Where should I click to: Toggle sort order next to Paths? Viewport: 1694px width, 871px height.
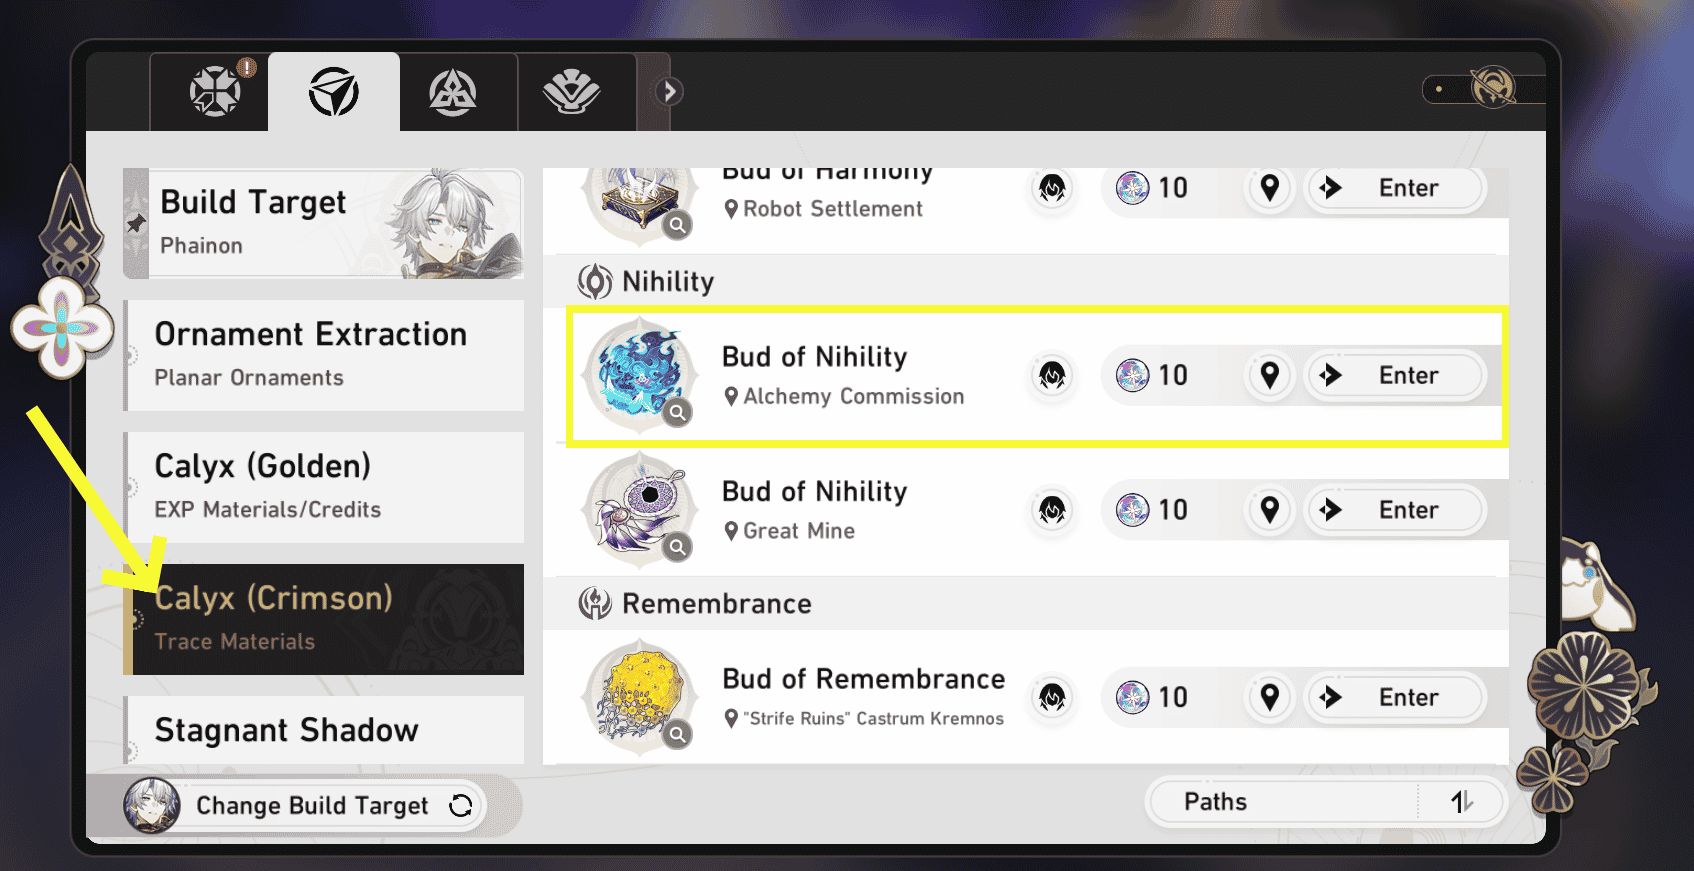click(1461, 802)
